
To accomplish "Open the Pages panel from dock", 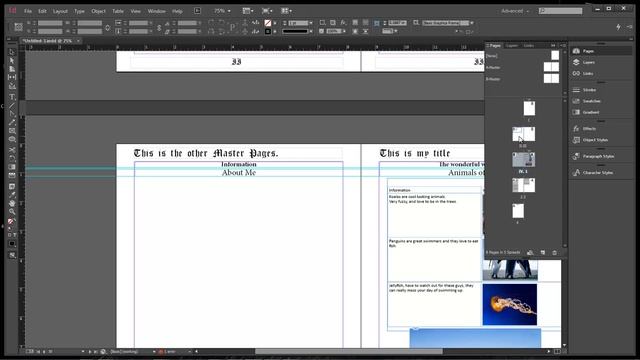I will pyautogui.click(x=601, y=51).
